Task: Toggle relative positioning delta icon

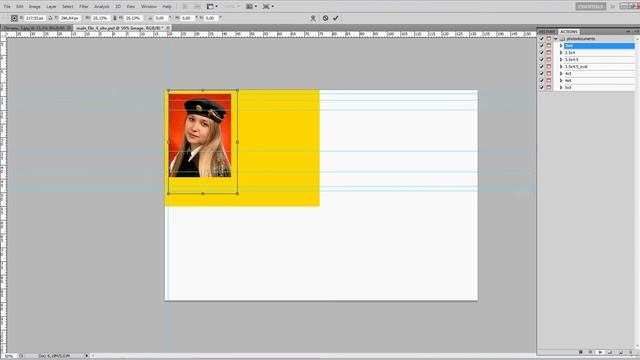Action: click(x=50, y=18)
